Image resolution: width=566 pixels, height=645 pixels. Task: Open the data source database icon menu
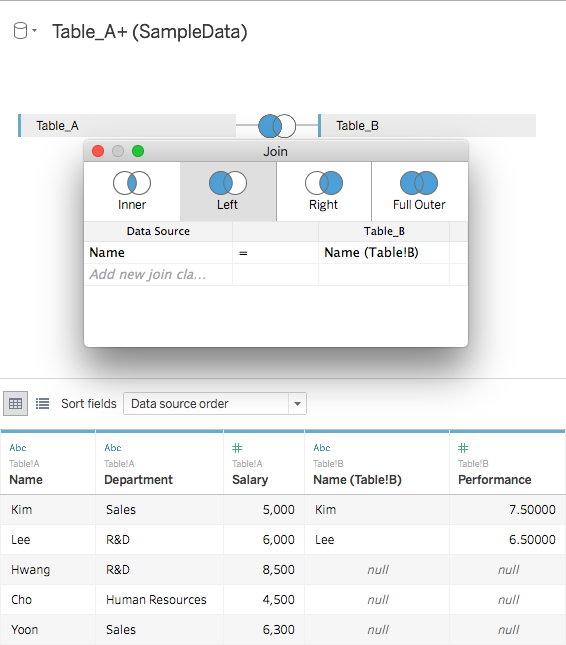click(20, 31)
